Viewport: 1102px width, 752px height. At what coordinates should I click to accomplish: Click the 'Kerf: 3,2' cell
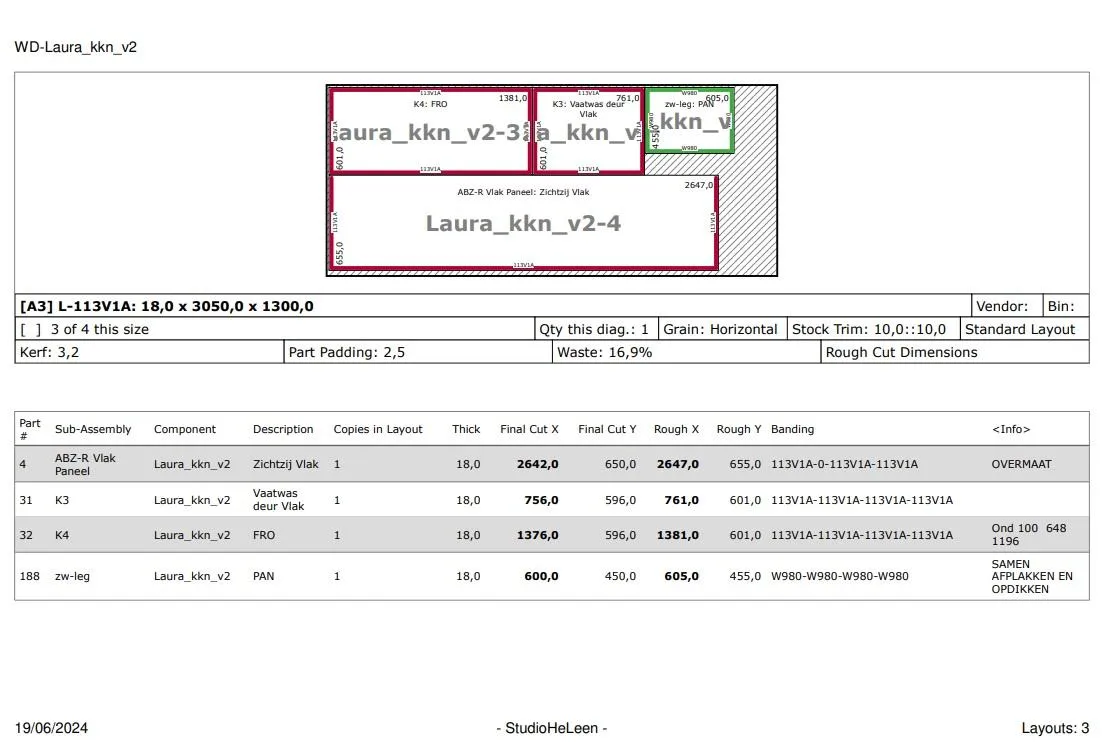coord(149,353)
